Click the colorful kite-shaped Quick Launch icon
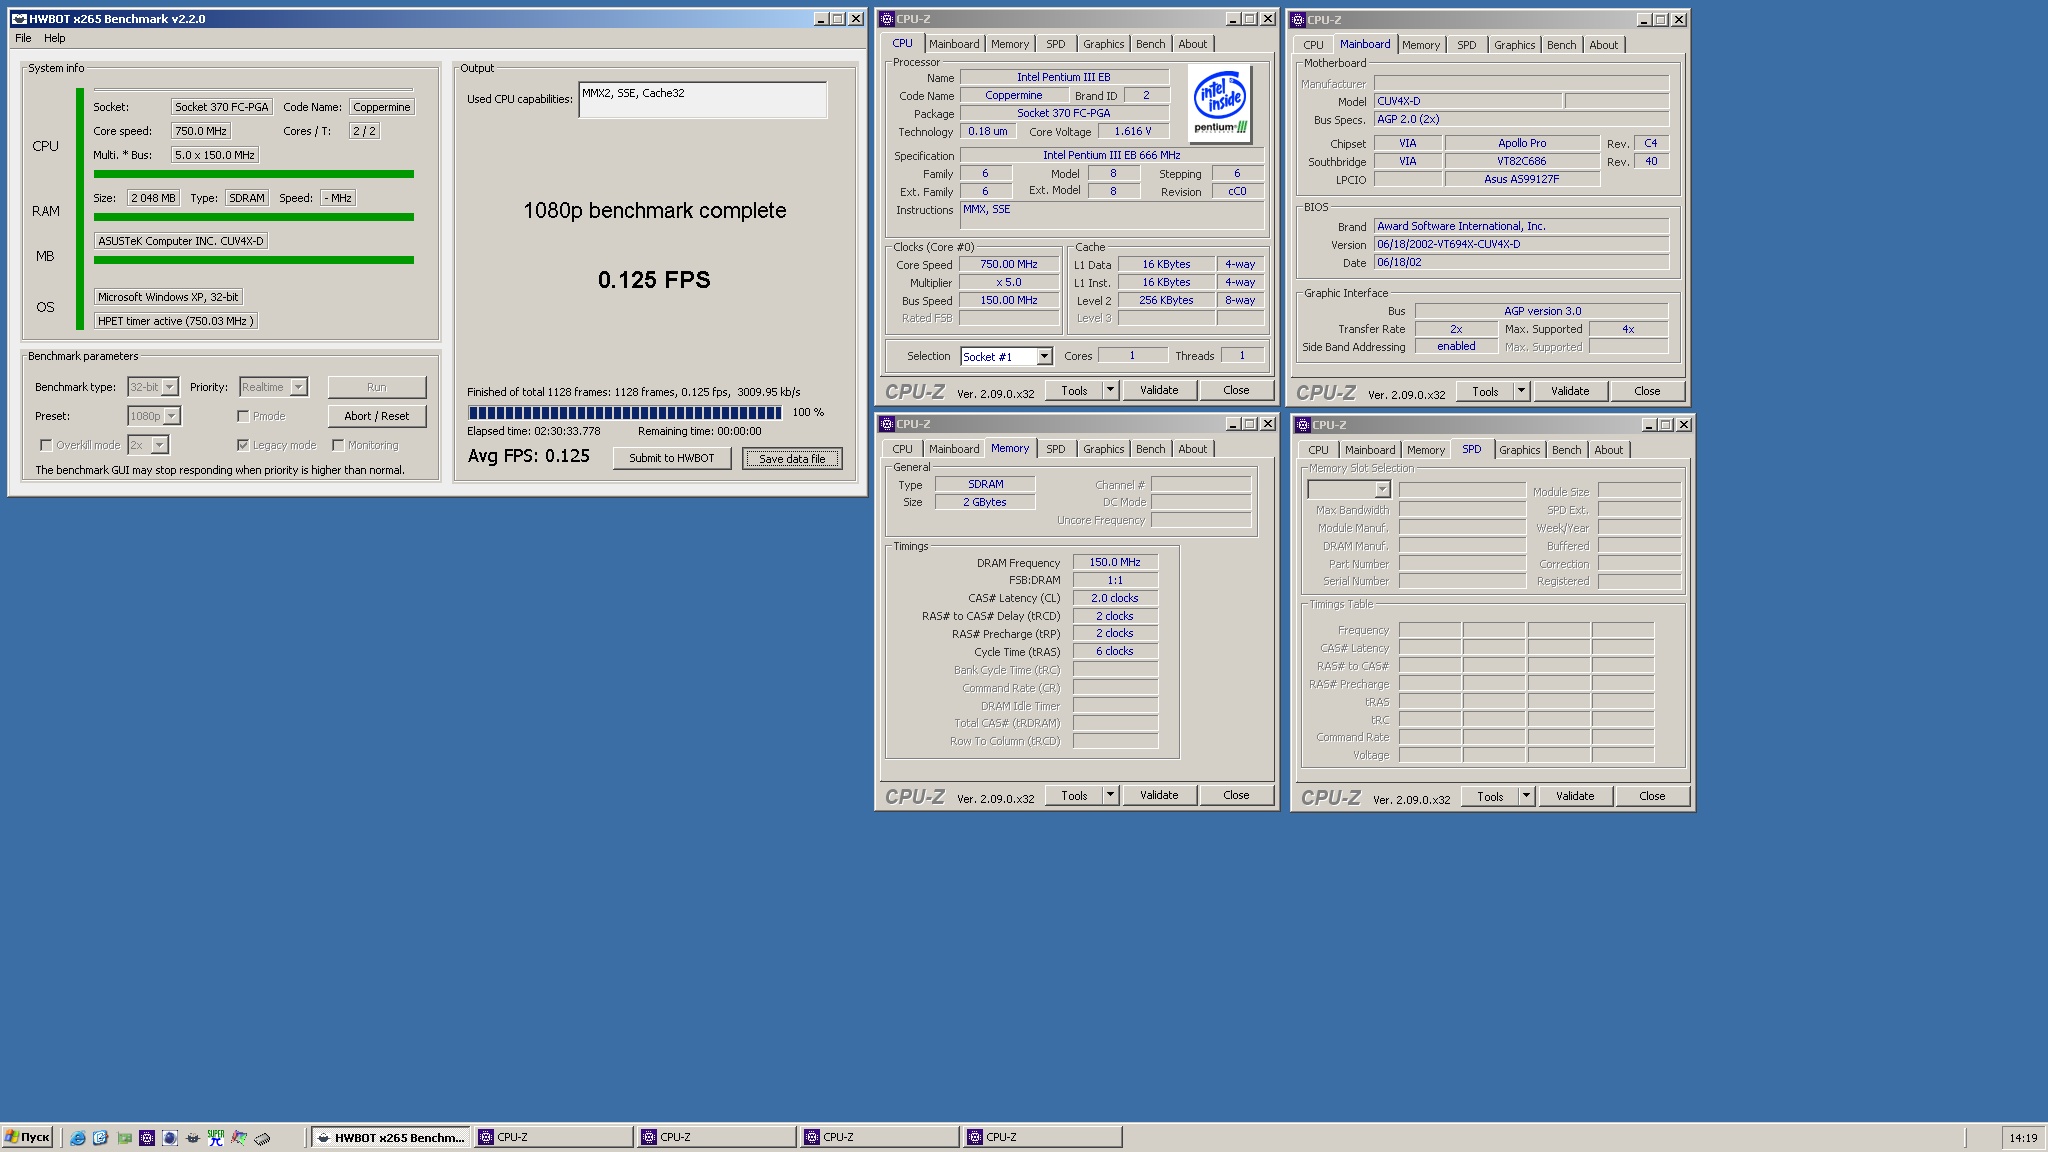This screenshot has width=2048, height=1152. click(239, 1138)
